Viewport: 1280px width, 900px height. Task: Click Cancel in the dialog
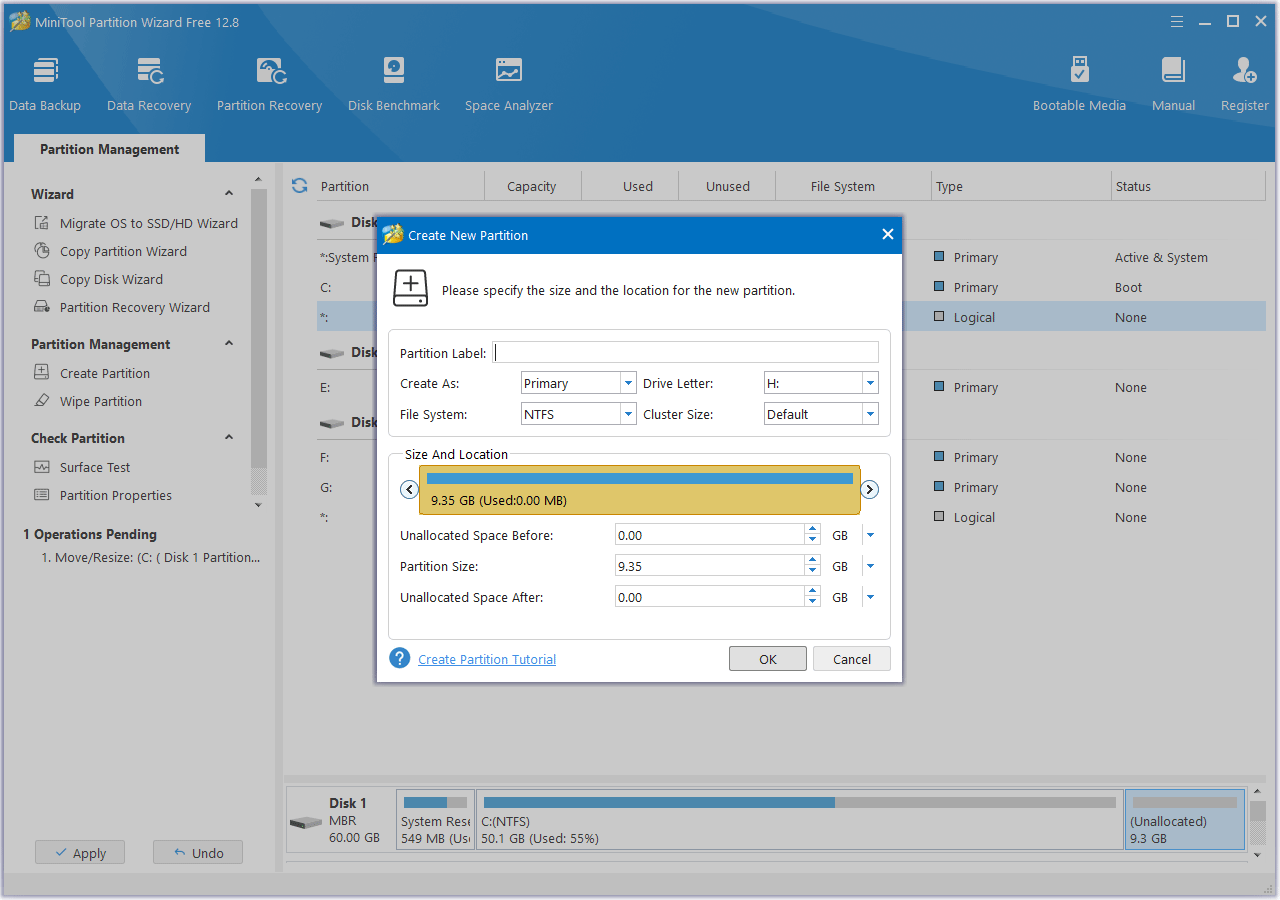[852, 659]
